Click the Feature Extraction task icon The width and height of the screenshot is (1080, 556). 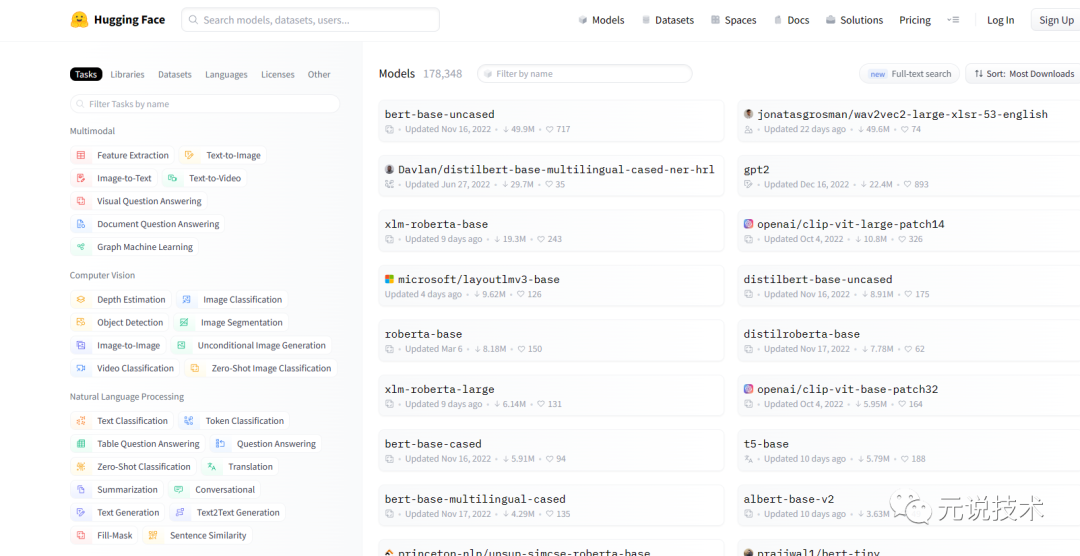(x=81, y=156)
